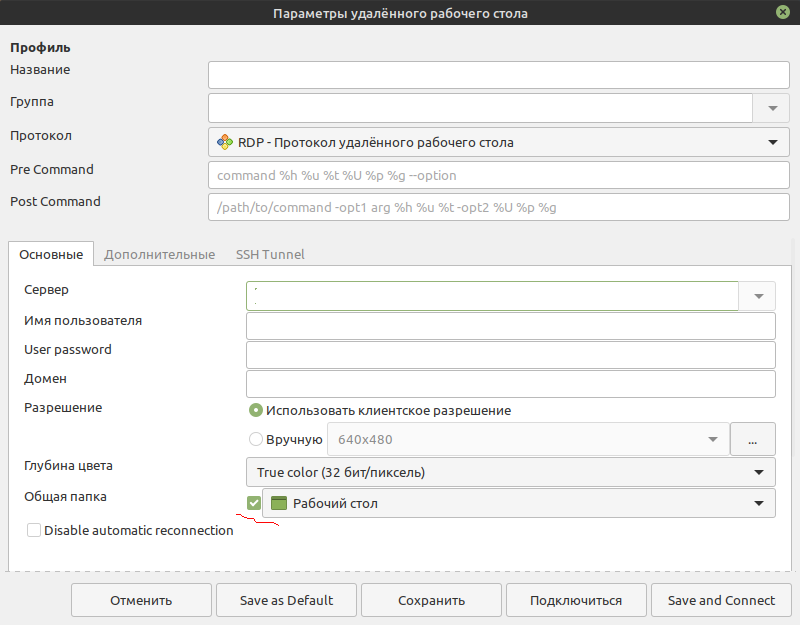This screenshot has height=625, width=800.
Task: Enable Disable automatic reconnection checkbox
Action: [x=34, y=530]
